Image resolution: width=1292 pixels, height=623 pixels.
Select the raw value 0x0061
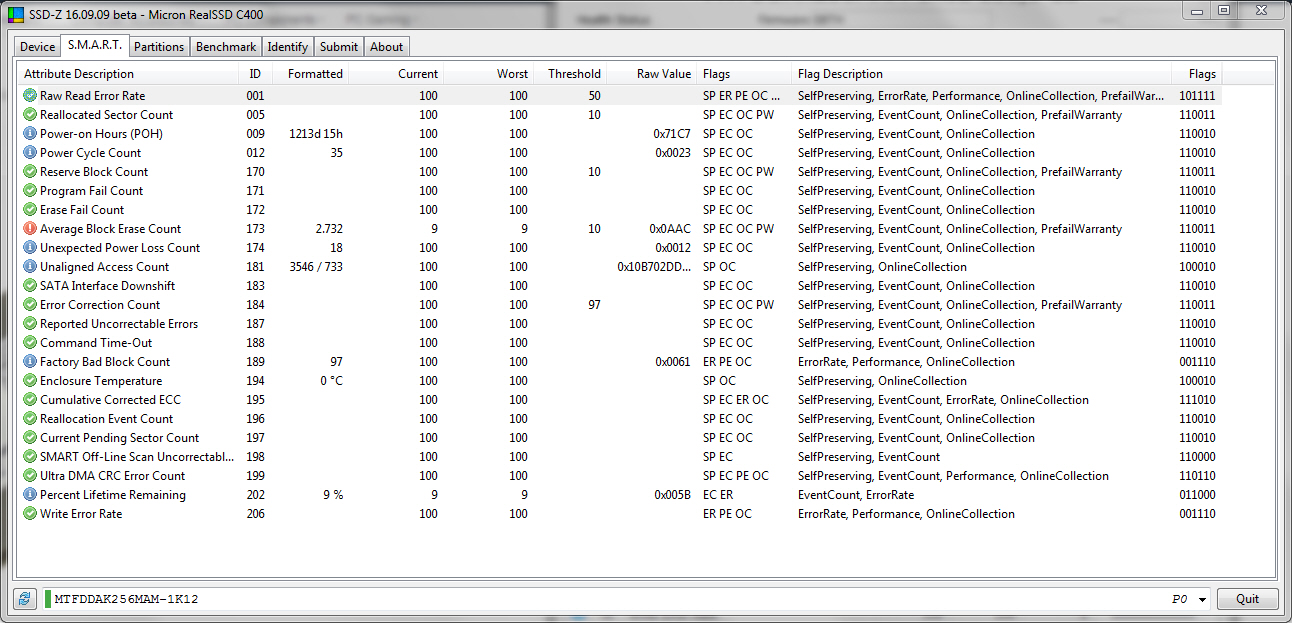coord(673,362)
